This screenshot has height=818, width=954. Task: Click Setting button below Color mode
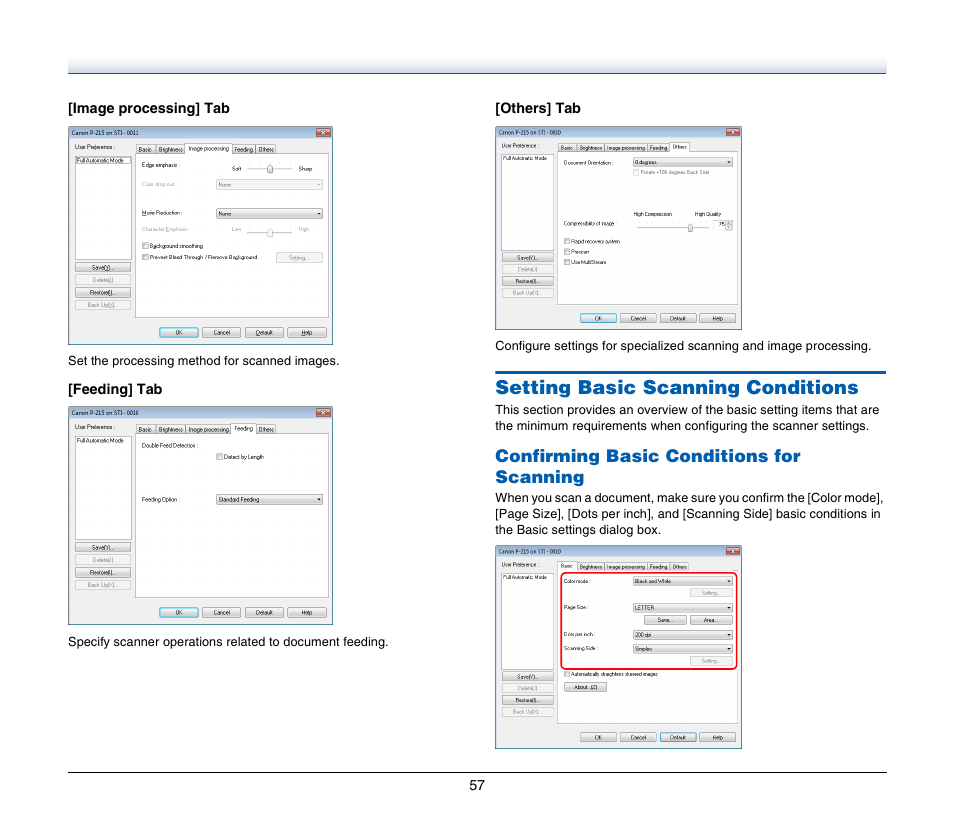711,593
